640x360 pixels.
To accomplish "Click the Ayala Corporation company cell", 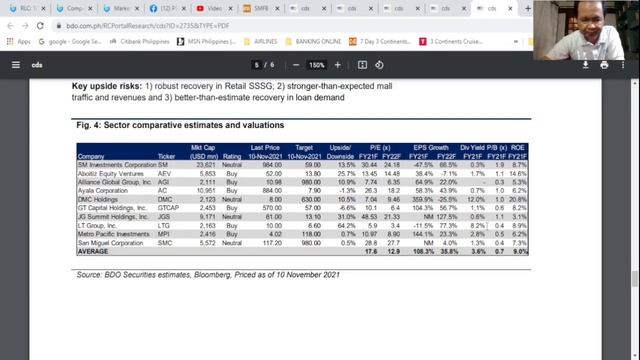I will click(102, 191).
